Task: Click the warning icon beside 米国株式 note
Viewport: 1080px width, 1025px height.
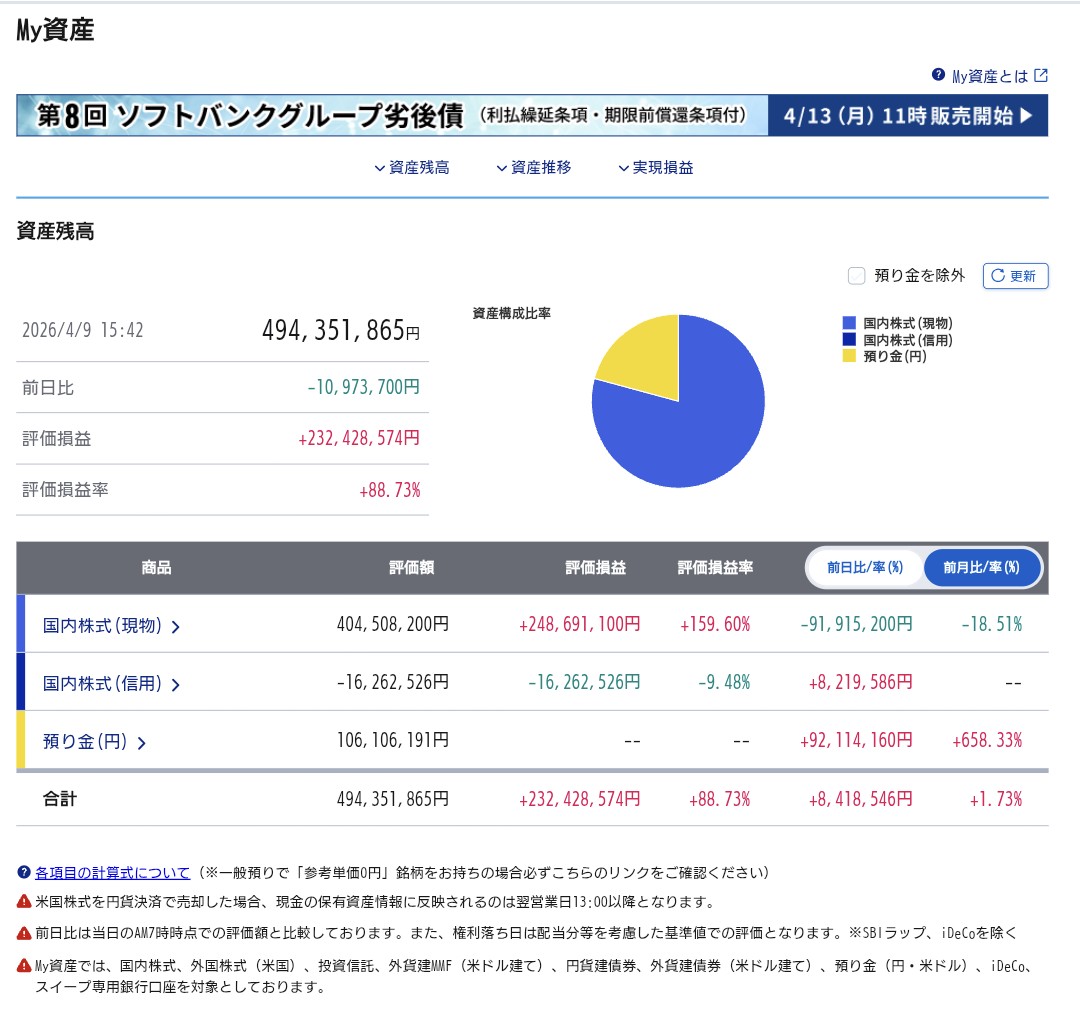Action: [x=22, y=899]
